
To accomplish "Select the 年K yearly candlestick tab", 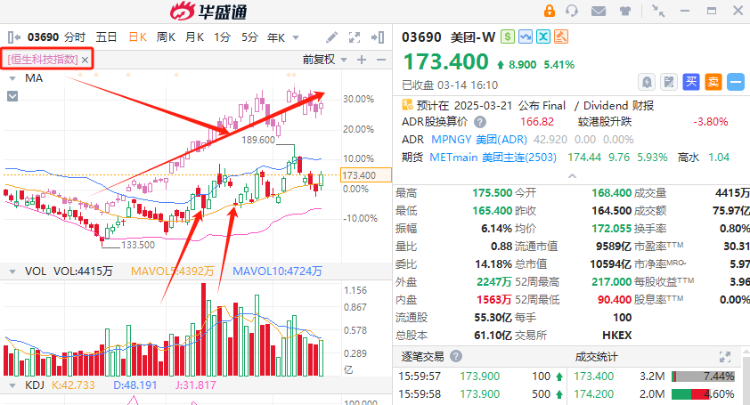I will (276, 37).
